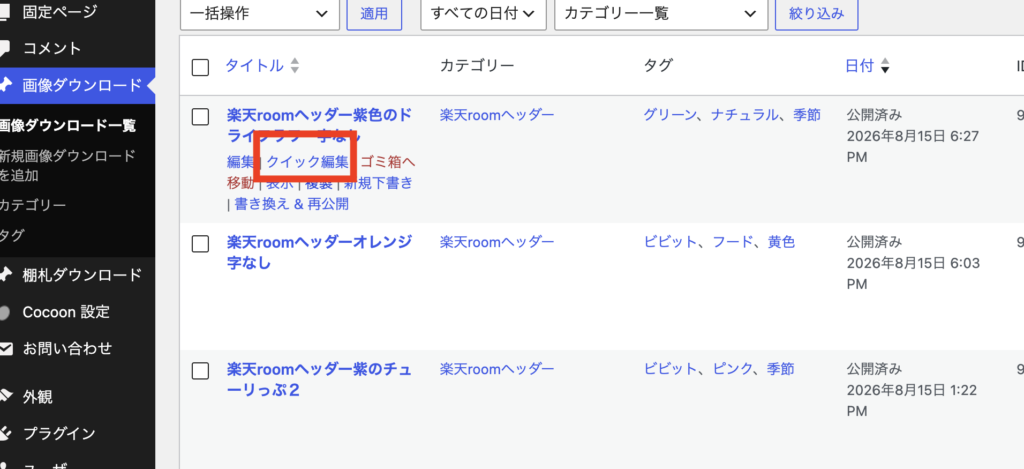Click 楽天roomヘッダー category in チューリっぷ row
Screen dimensions: 1024x469
[x=497, y=369]
